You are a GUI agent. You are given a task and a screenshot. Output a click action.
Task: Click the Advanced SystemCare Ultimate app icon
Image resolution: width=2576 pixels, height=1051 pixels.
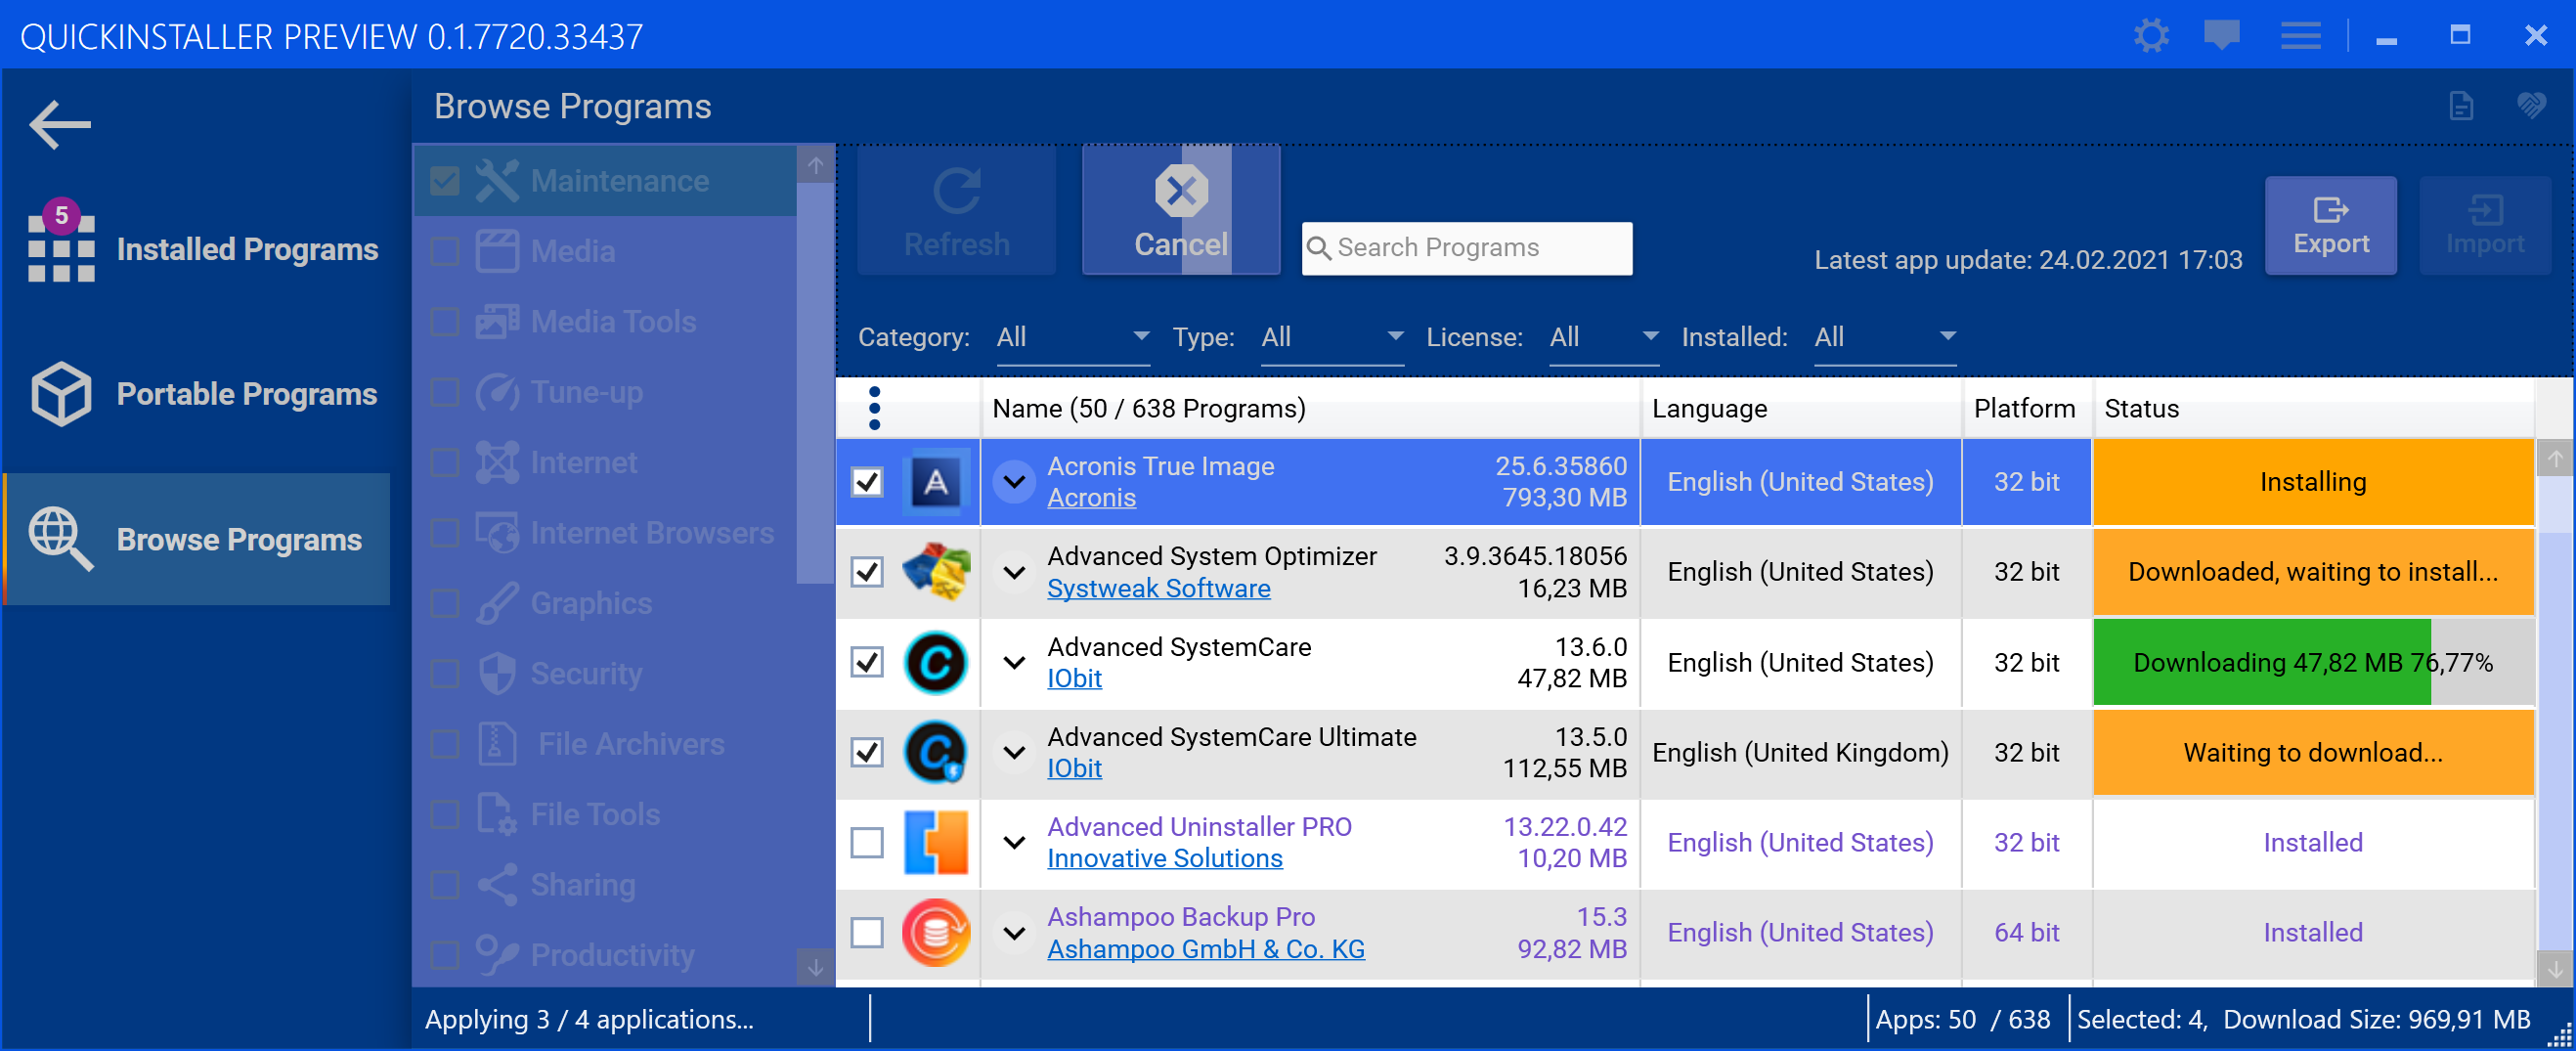tap(936, 752)
